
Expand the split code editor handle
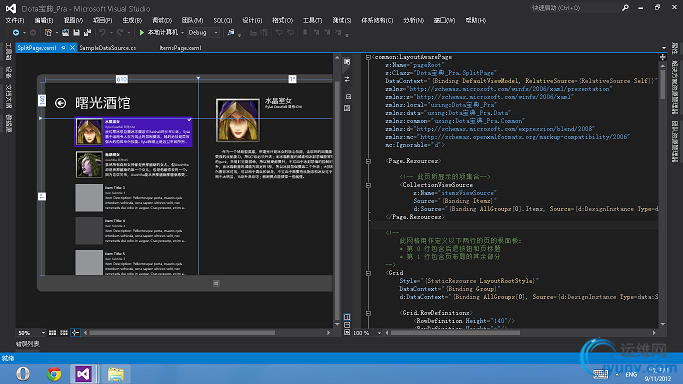[663, 57]
